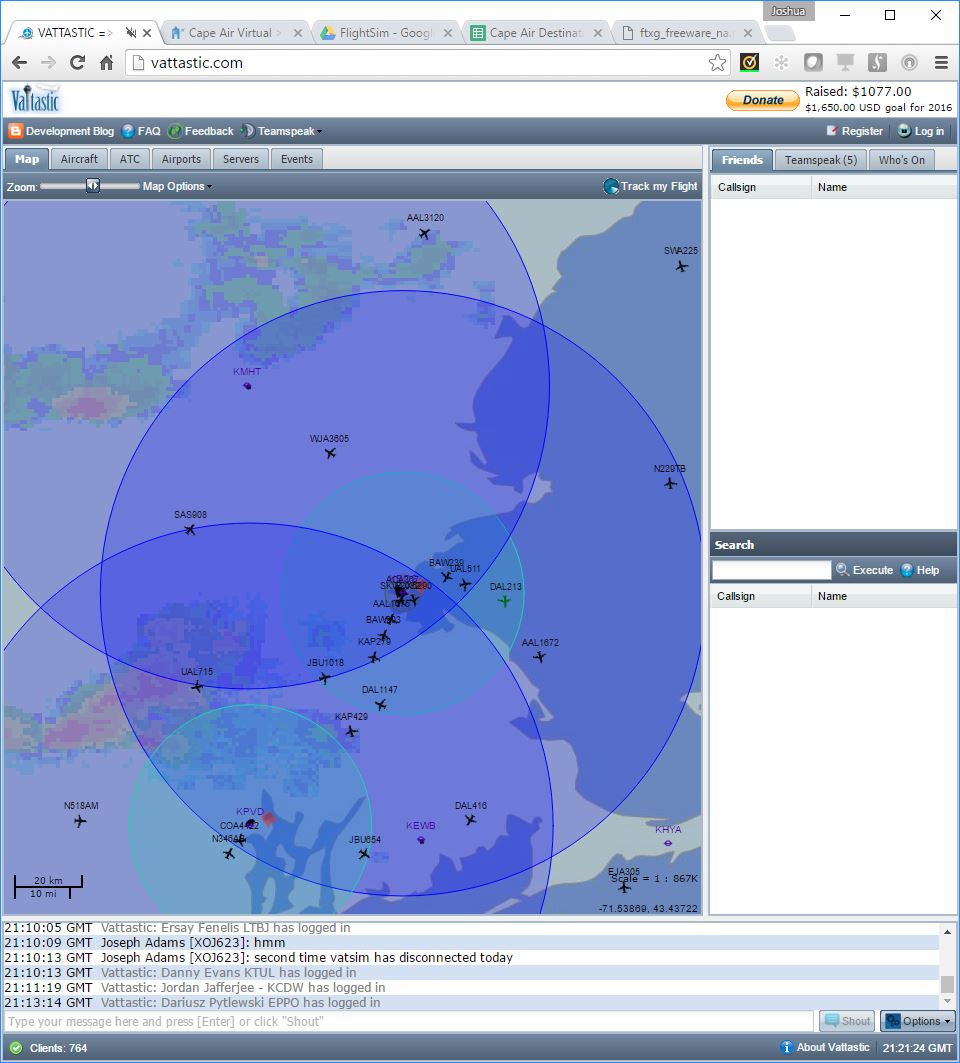Screen dimensions: 960x1063
Task: Click the Friends Callsign column header
Action: [761, 187]
